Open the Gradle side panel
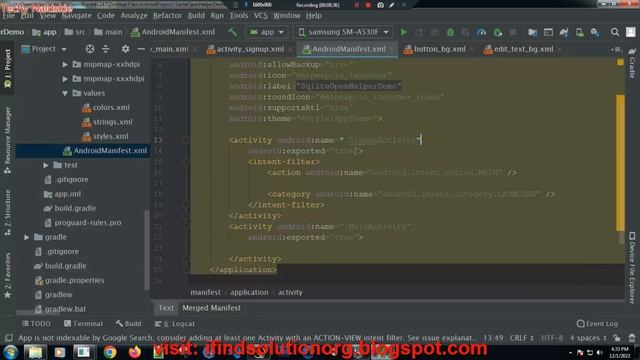 [x=632, y=63]
